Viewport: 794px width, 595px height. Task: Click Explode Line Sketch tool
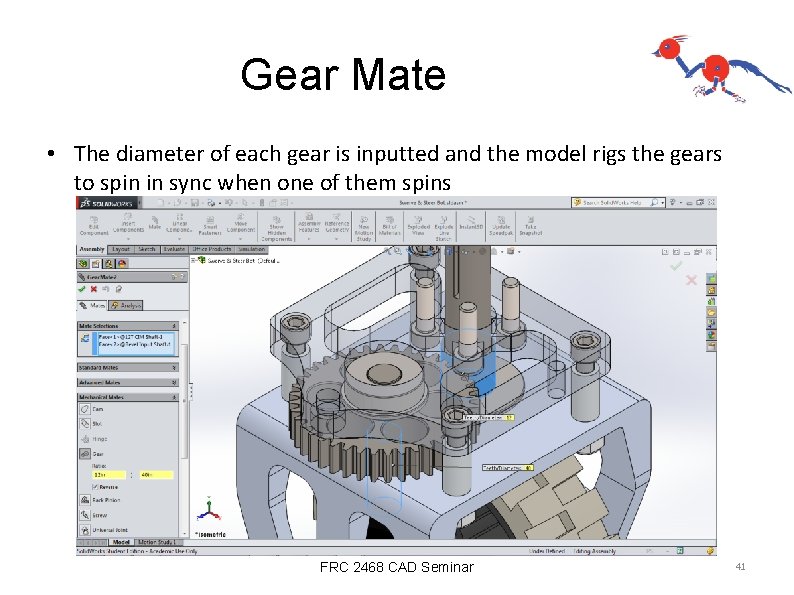[443, 228]
